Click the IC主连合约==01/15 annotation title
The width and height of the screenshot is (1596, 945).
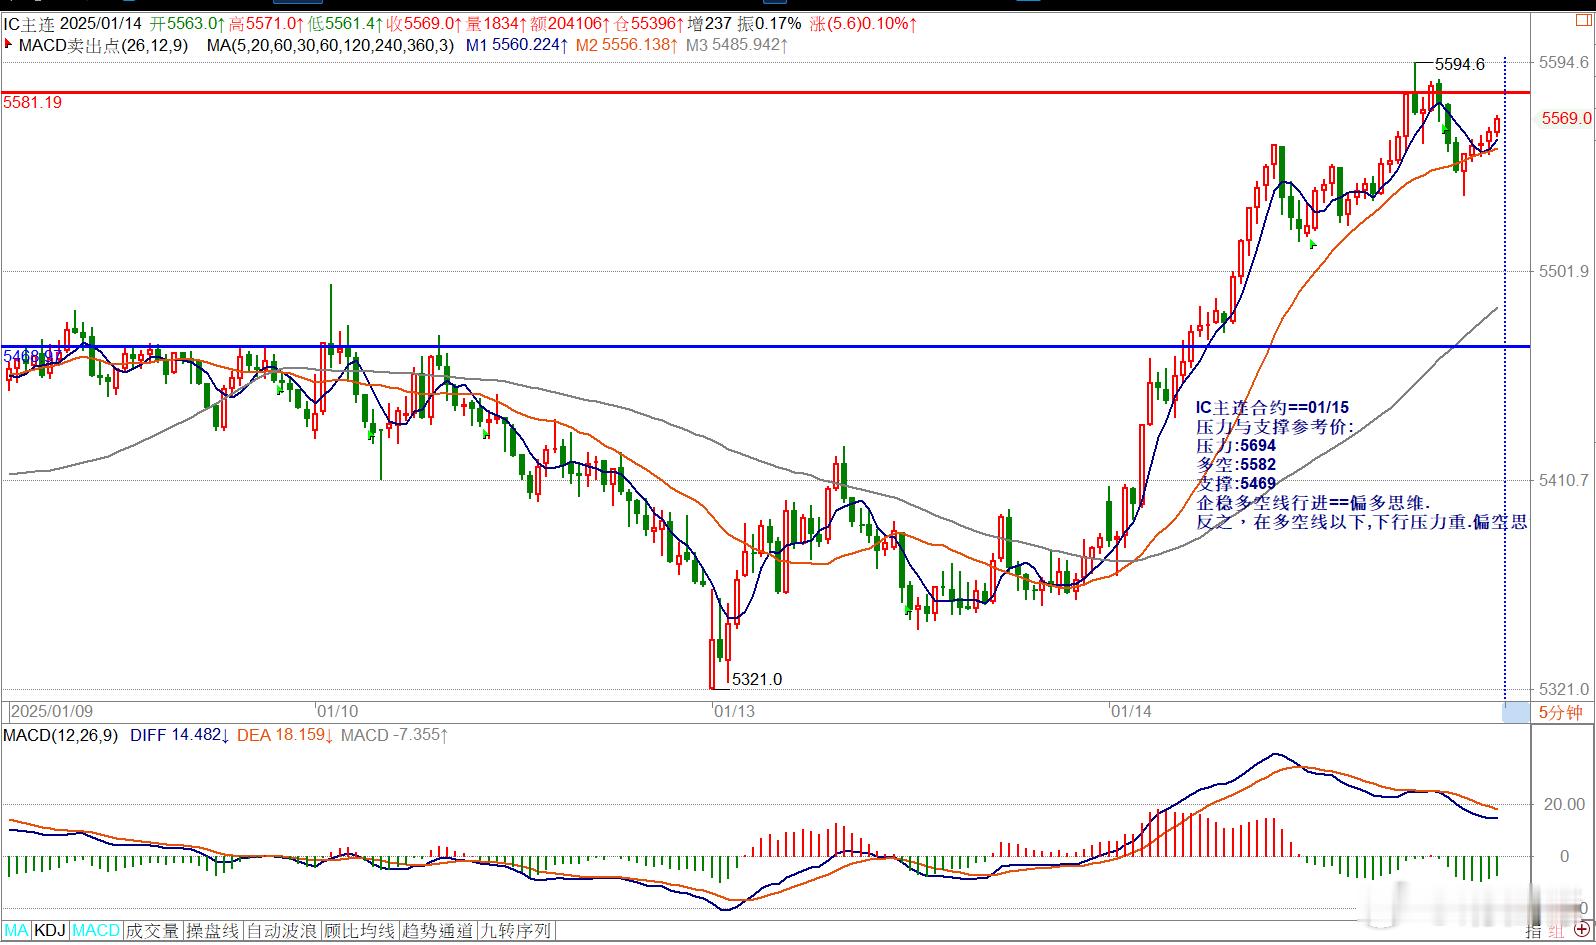1272,408
